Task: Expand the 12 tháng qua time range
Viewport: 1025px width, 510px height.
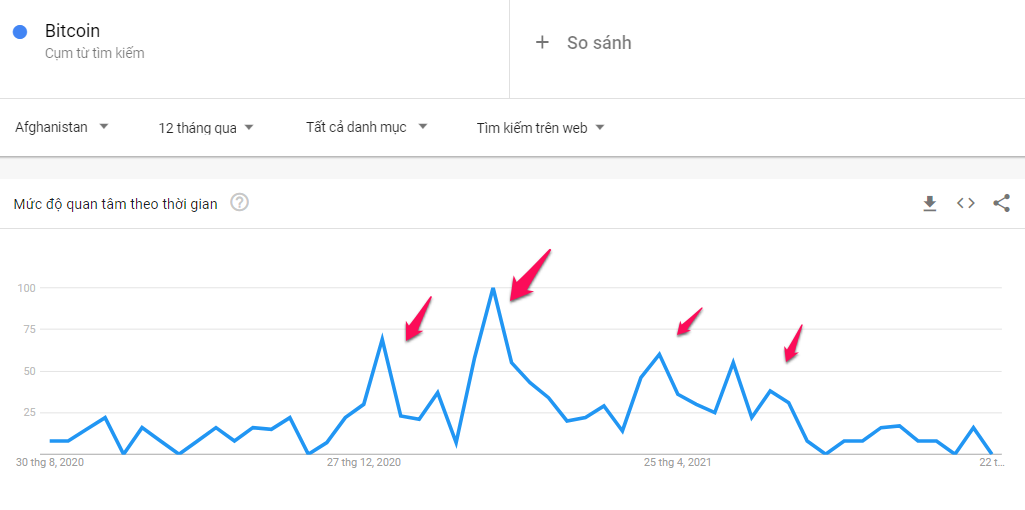Action: (x=205, y=128)
